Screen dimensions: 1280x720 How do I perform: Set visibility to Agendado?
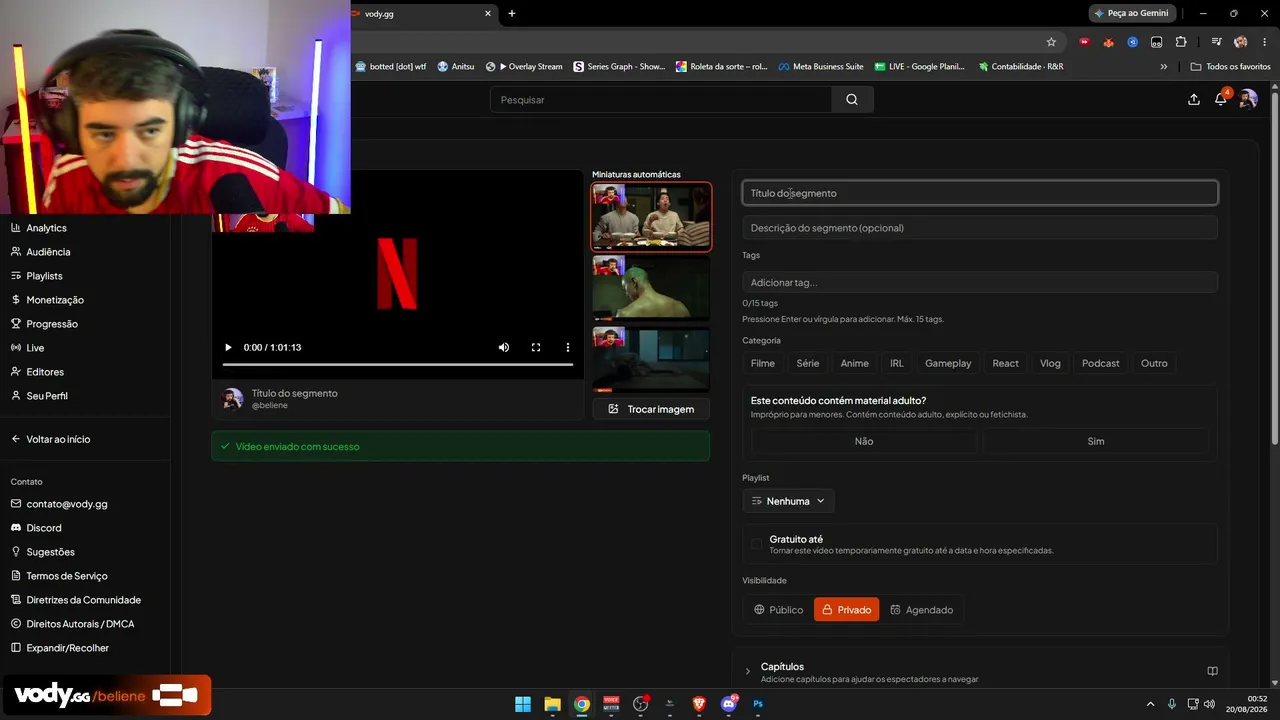tap(921, 610)
